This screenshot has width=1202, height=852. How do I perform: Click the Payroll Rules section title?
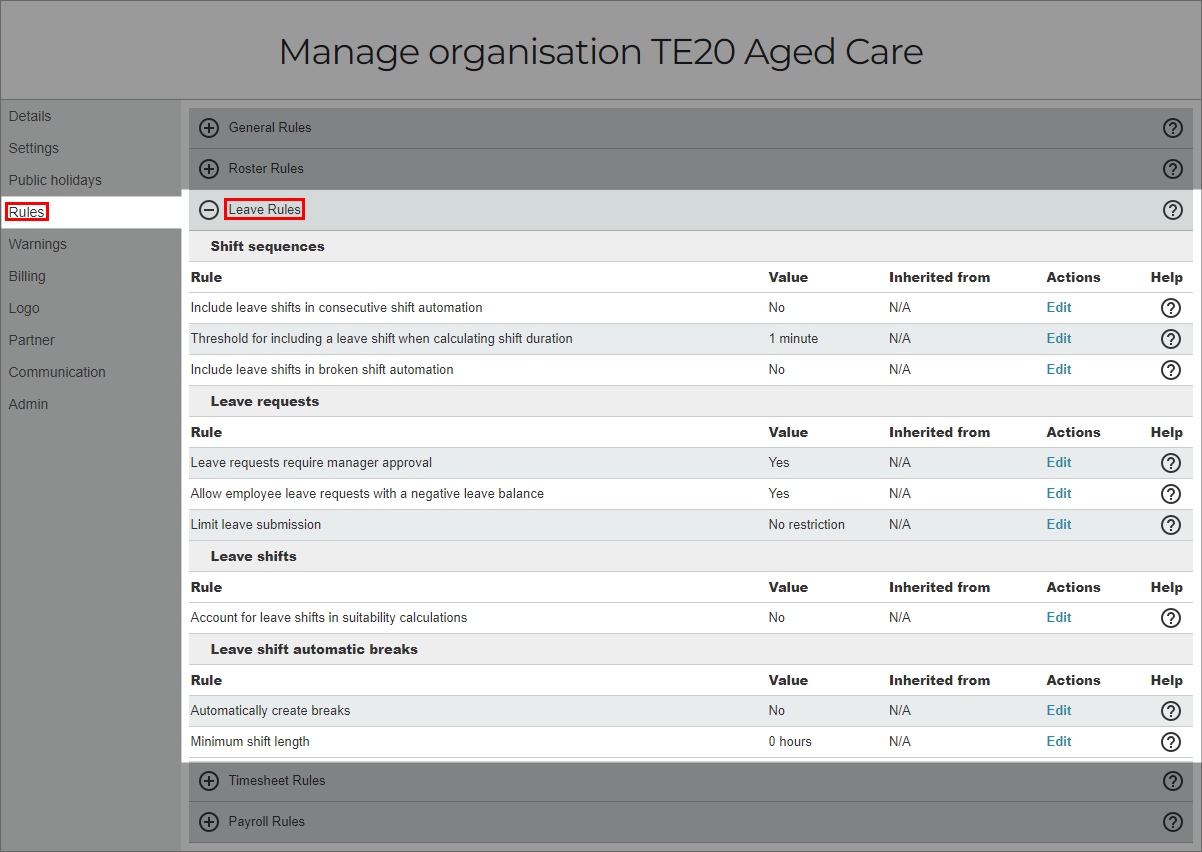click(x=267, y=821)
